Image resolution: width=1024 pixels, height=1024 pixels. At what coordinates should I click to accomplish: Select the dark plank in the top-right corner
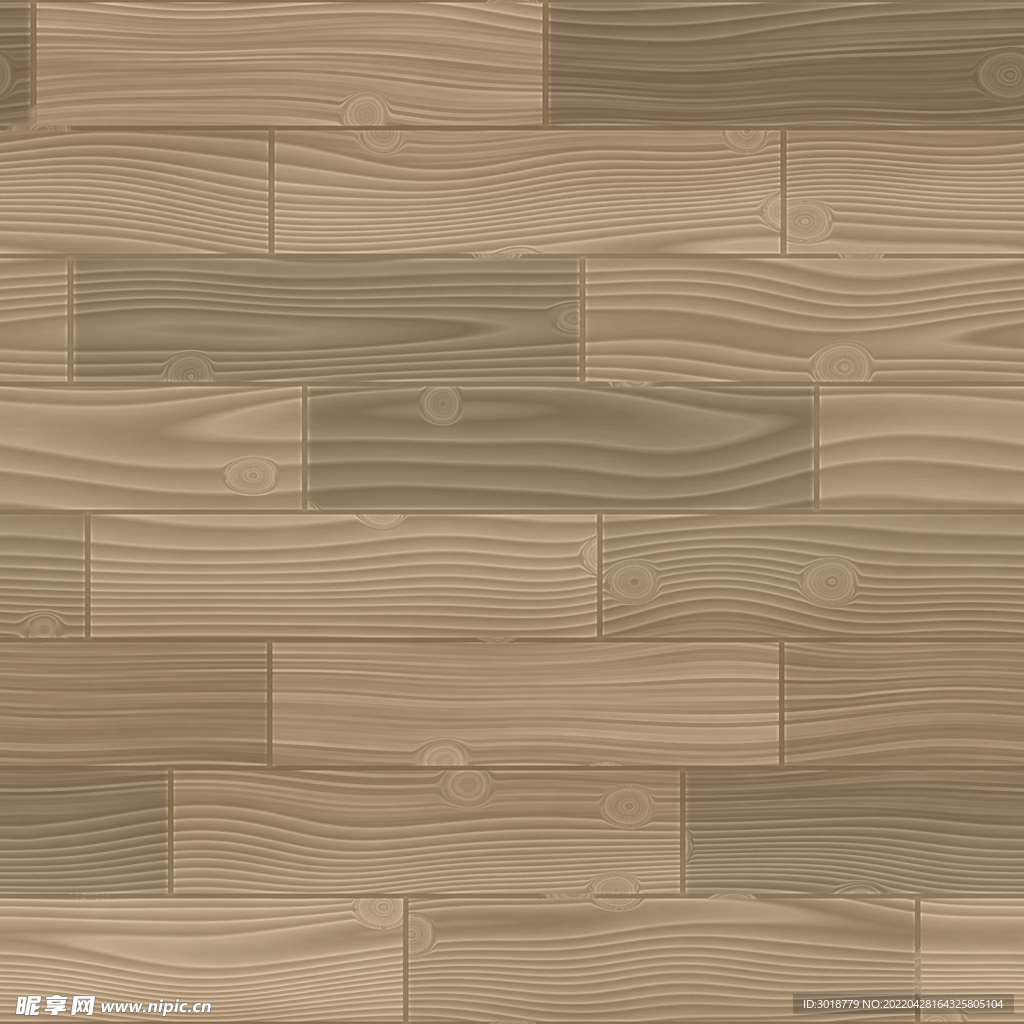tap(785, 62)
